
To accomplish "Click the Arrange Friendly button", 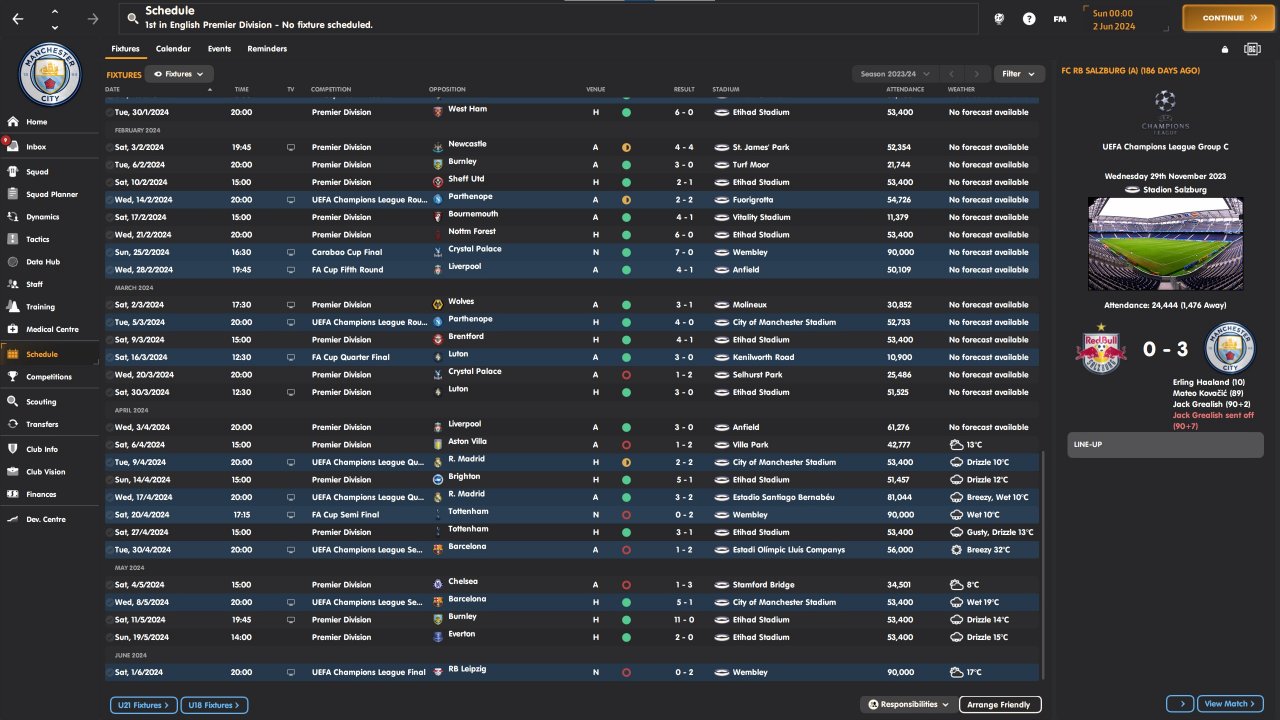I will click(x=1000, y=705).
